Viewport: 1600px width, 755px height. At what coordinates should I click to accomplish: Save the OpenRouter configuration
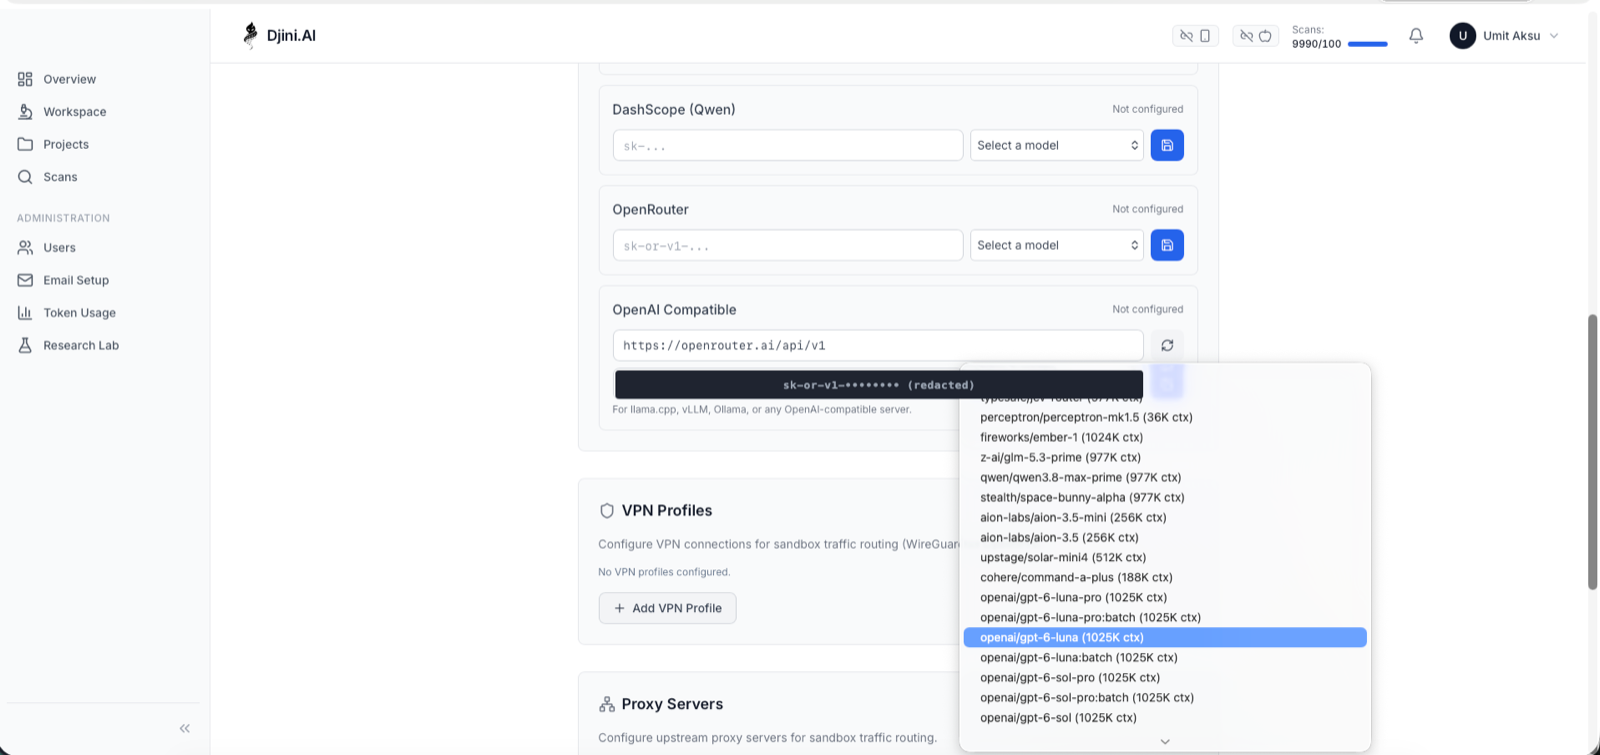coord(1167,245)
